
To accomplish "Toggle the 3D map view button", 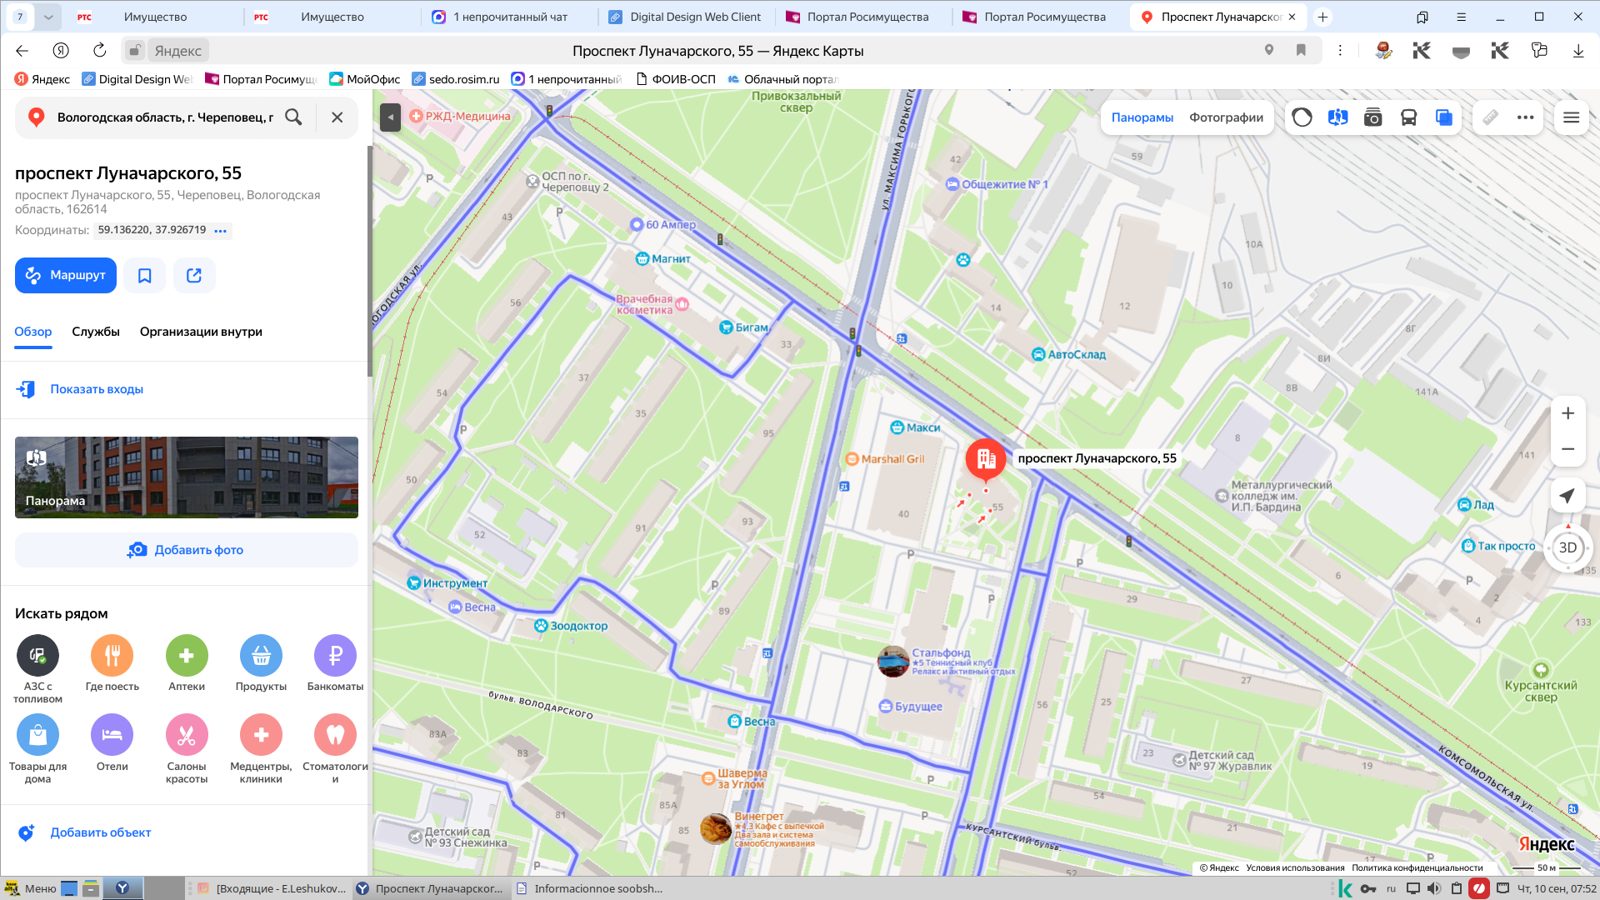I will point(1567,547).
